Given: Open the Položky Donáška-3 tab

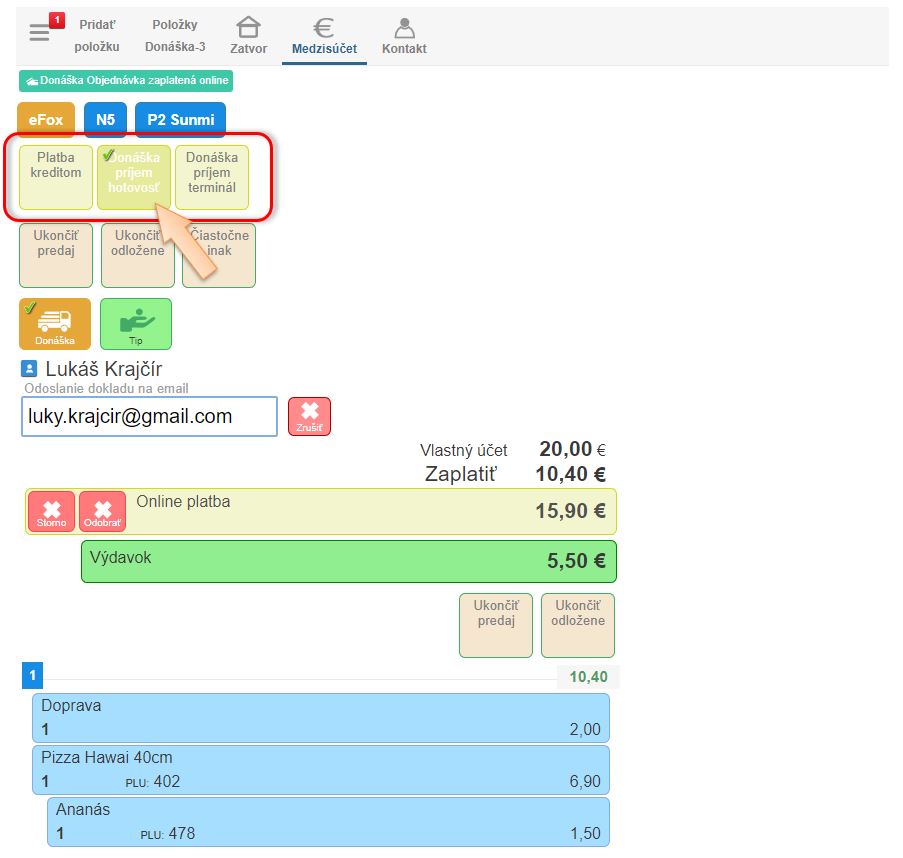Looking at the screenshot, I should 175,36.
